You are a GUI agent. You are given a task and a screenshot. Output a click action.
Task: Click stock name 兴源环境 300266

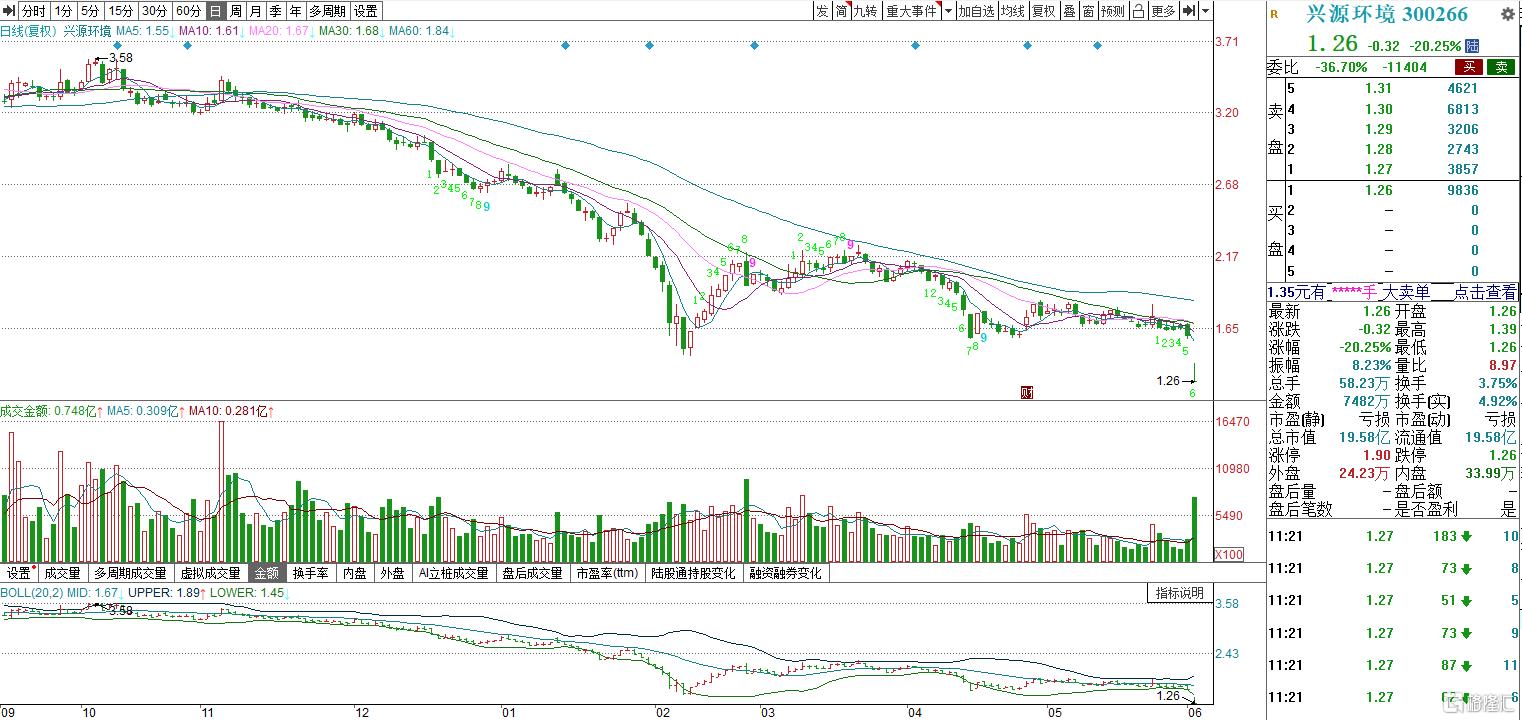point(1387,15)
